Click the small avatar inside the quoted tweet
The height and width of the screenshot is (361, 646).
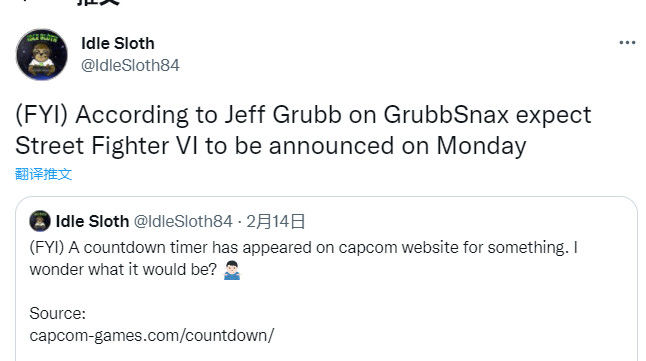coord(40,221)
